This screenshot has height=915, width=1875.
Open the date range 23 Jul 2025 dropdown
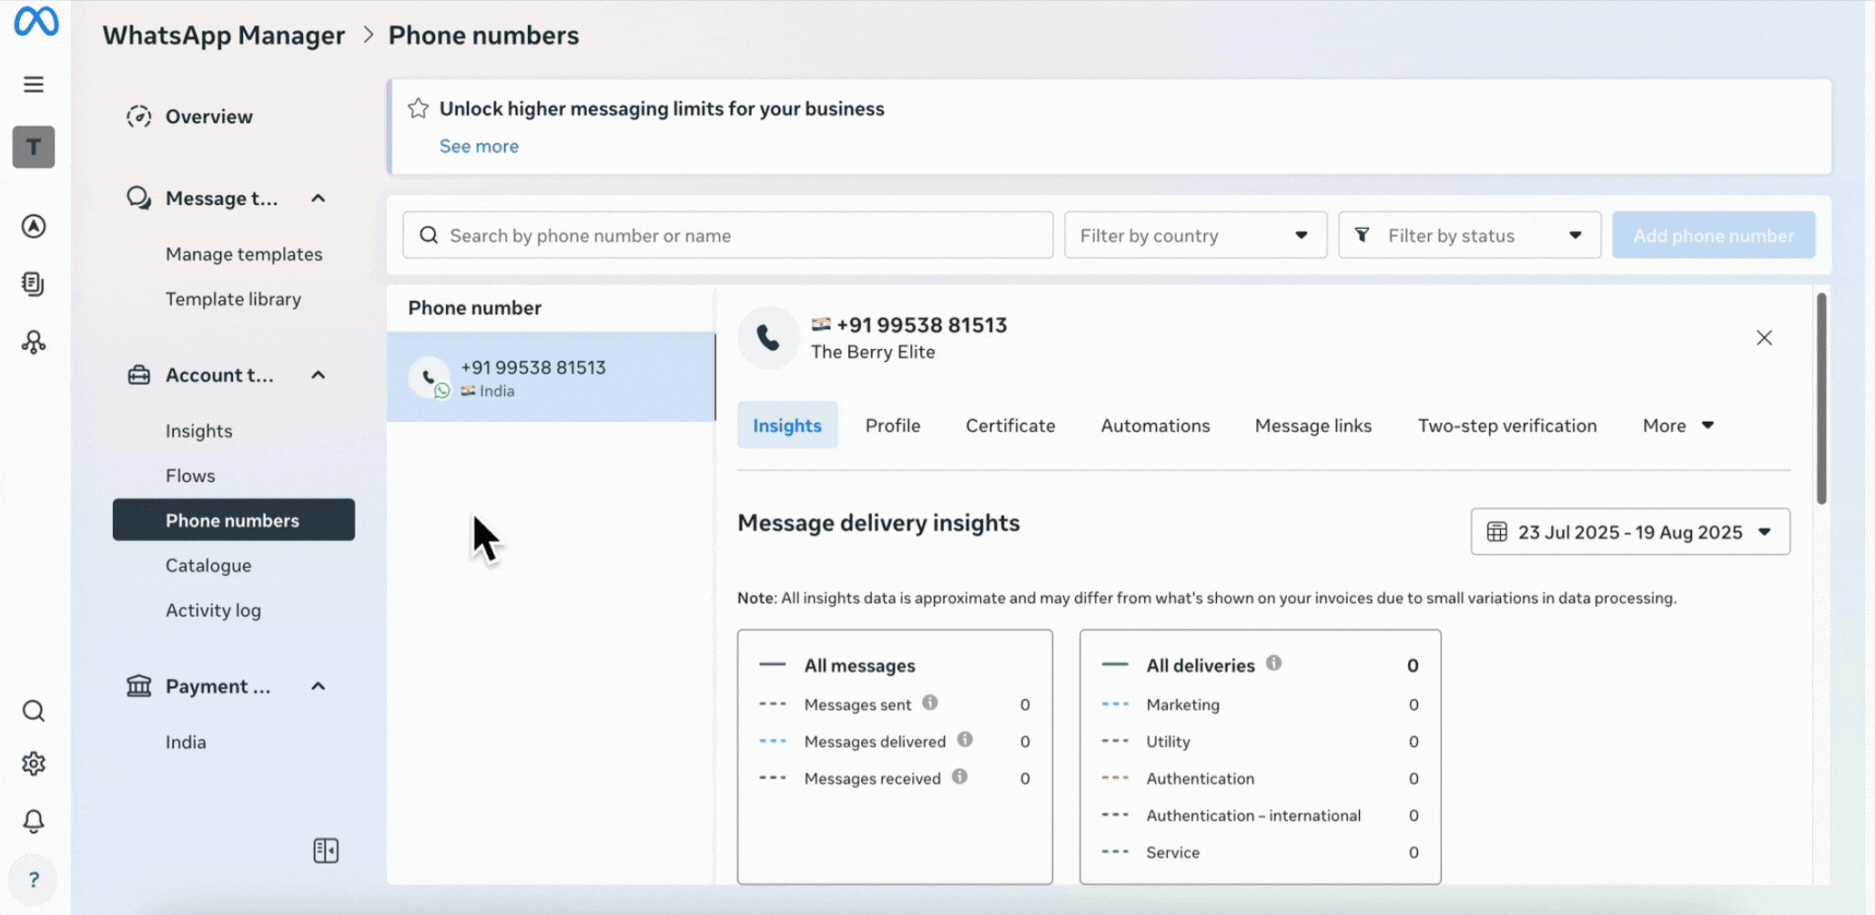[x=1630, y=532]
